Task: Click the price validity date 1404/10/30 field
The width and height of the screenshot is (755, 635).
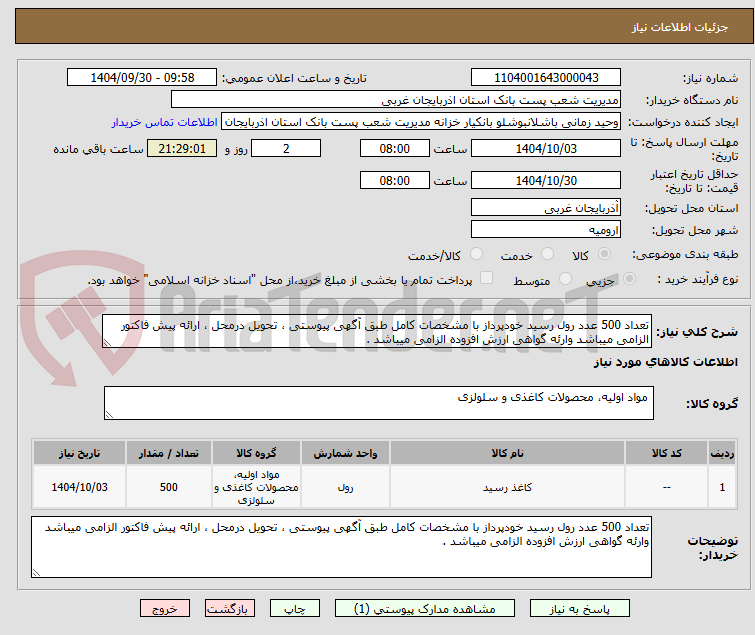Action: click(546, 180)
